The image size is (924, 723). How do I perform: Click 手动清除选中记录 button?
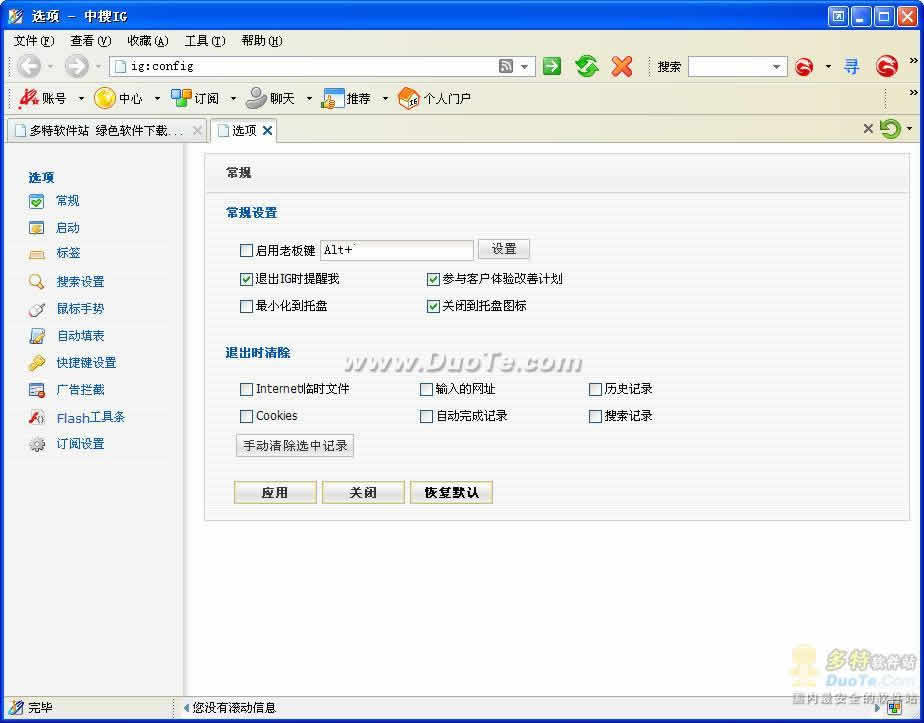295,445
